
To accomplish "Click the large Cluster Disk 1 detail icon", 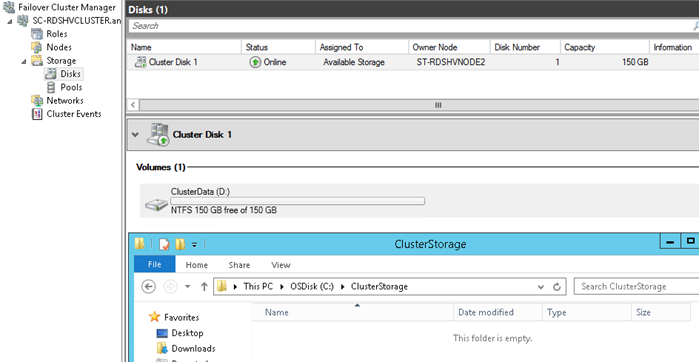I will click(x=158, y=135).
